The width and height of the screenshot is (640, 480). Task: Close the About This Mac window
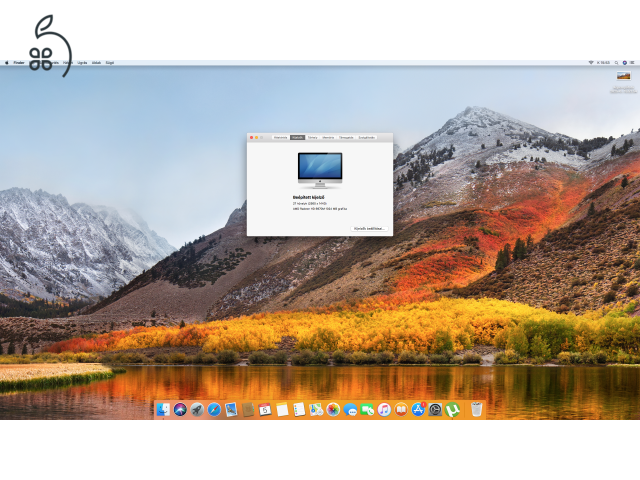[x=251, y=138]
